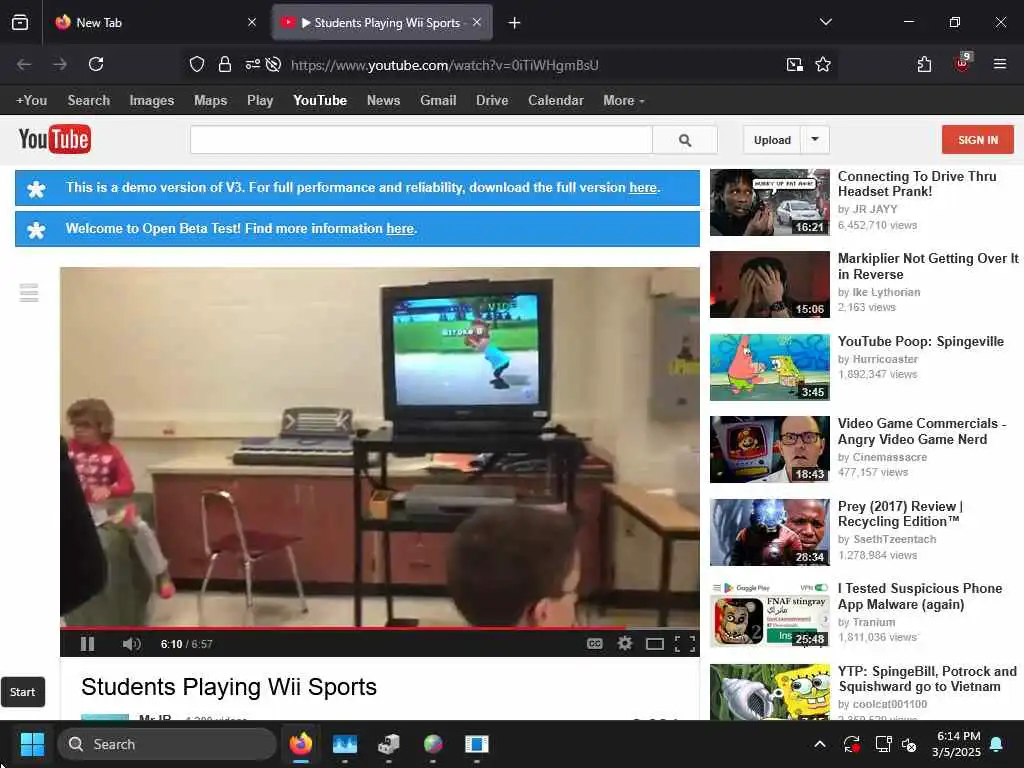Click the YouTube logo
Screen dimensions: 1024x768
[55, 139]
